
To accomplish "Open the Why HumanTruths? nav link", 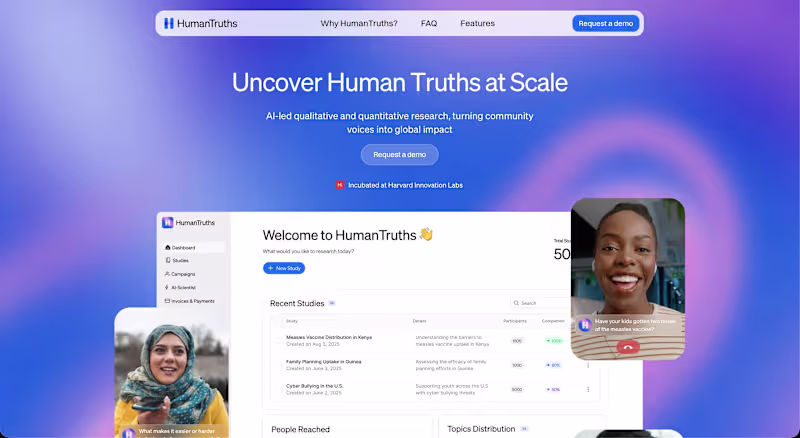I will click(x=359, y=23).
